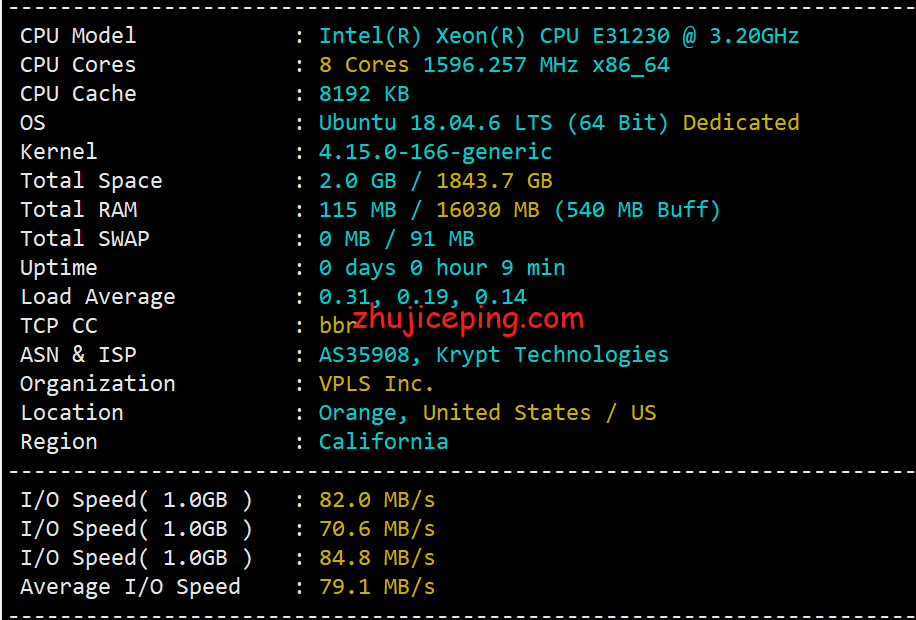Viewport: 916px width, 620px height.
Task: Select the 0 MB / 91 MB swap value
Action: [x=397, y=239]
